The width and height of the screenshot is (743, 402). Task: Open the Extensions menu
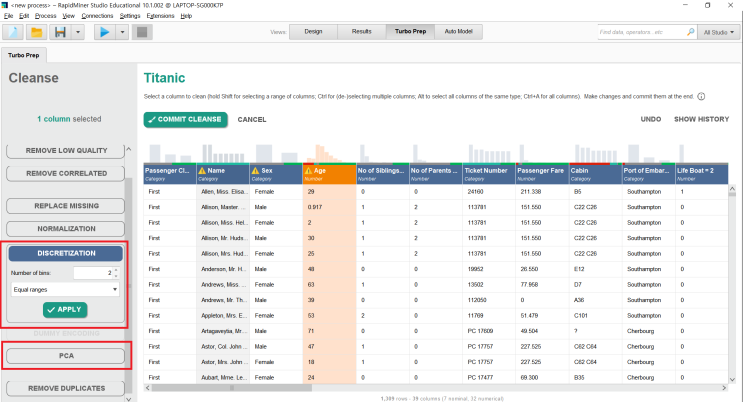160,16
